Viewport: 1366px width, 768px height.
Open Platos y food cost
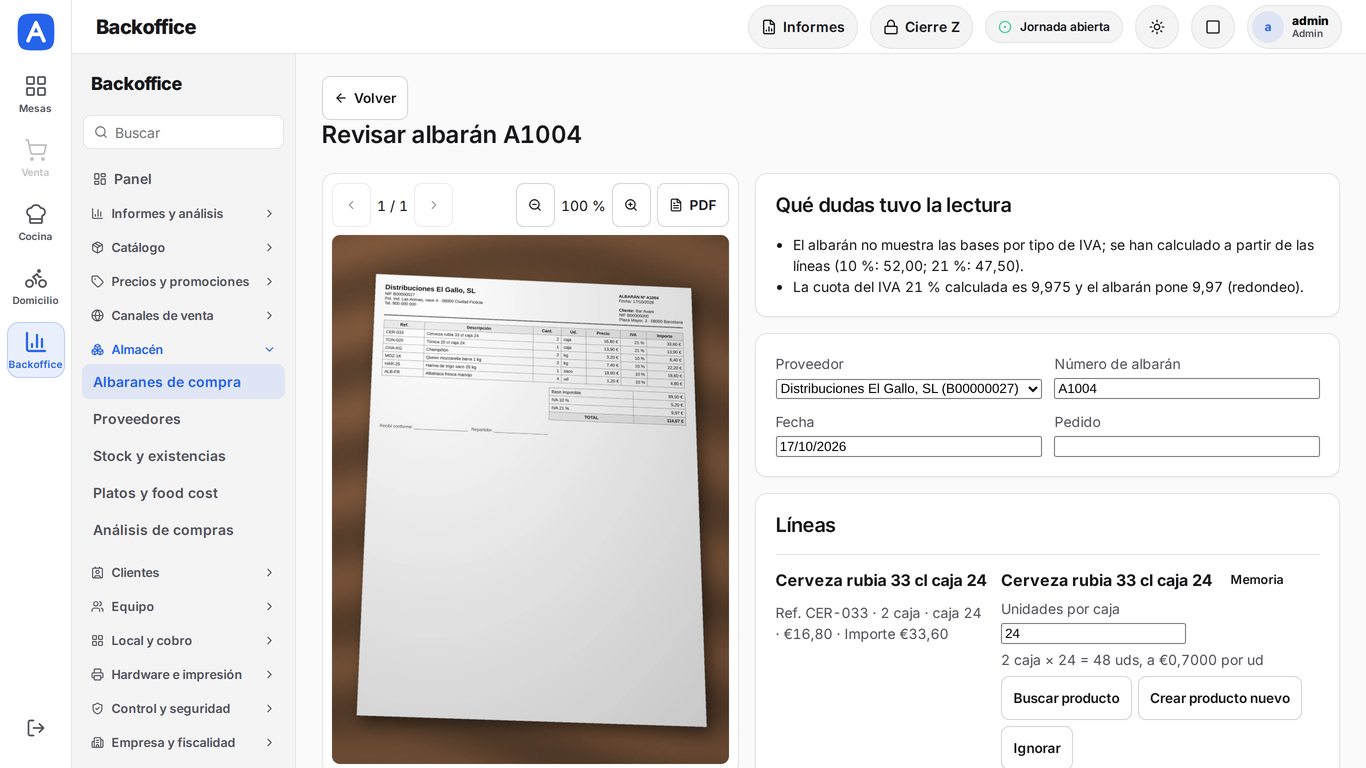coord(183,493)
